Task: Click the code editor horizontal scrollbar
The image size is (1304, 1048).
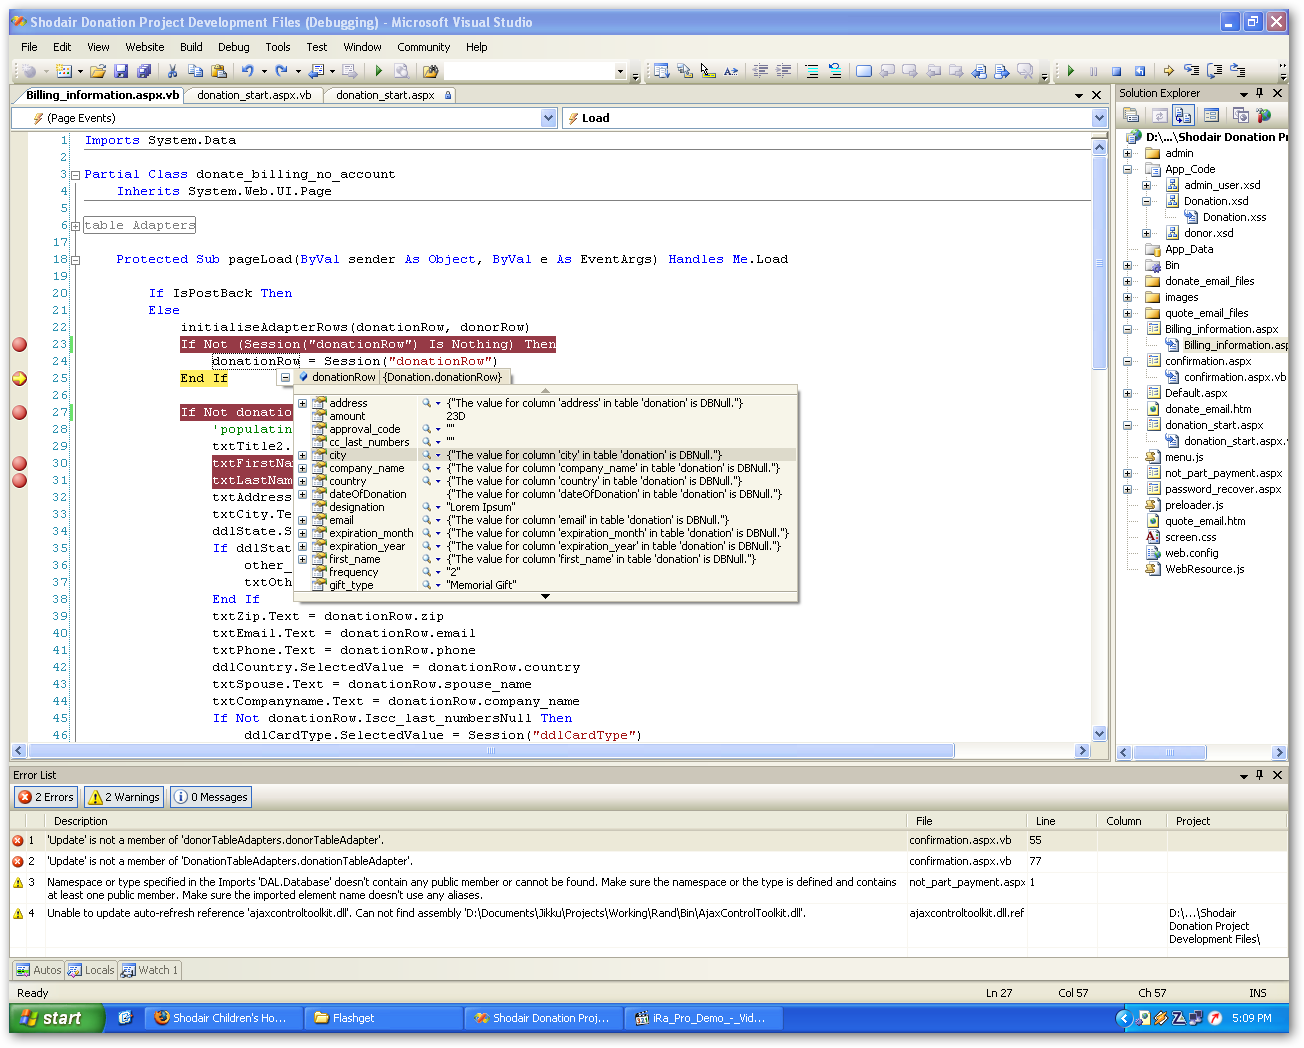Action: tap(490, 751)
